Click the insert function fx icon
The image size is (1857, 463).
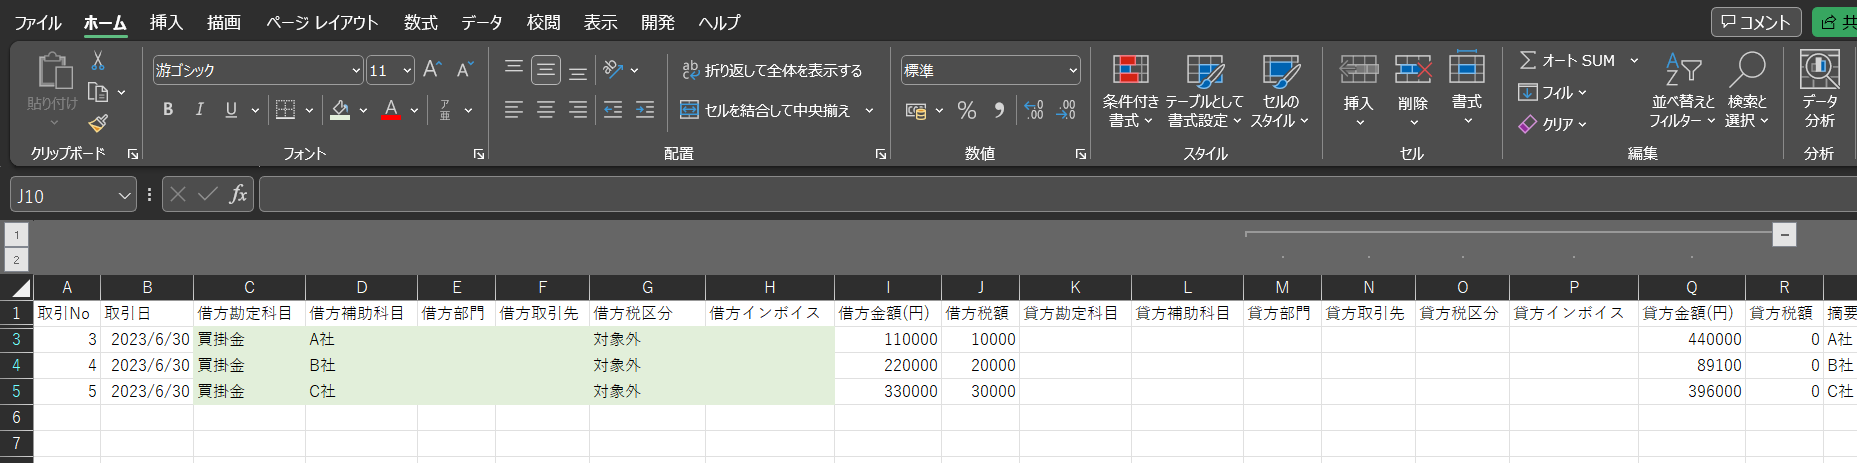[x=238, y=194]
